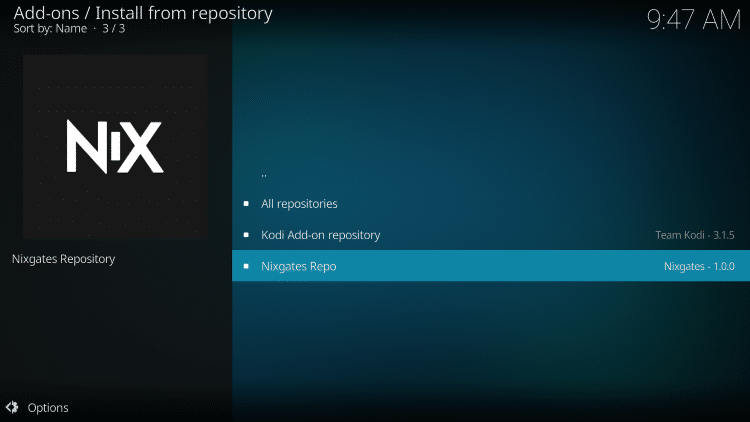
Task: Select All repositories in the list
Action: [491, 203]
